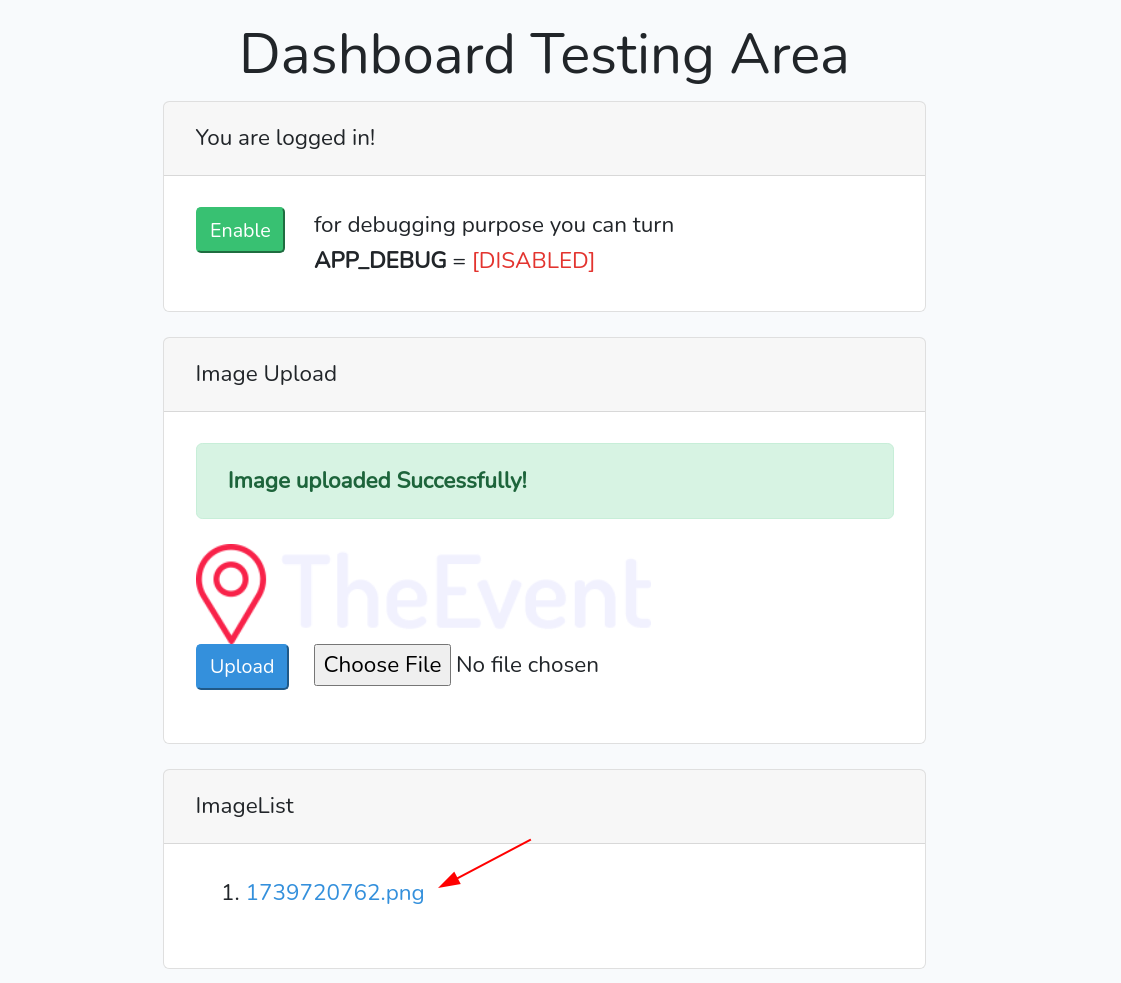Screen dimensions: 1121x983
Task: Click the bold APP_DEBUG label
Action: [380, 261]
